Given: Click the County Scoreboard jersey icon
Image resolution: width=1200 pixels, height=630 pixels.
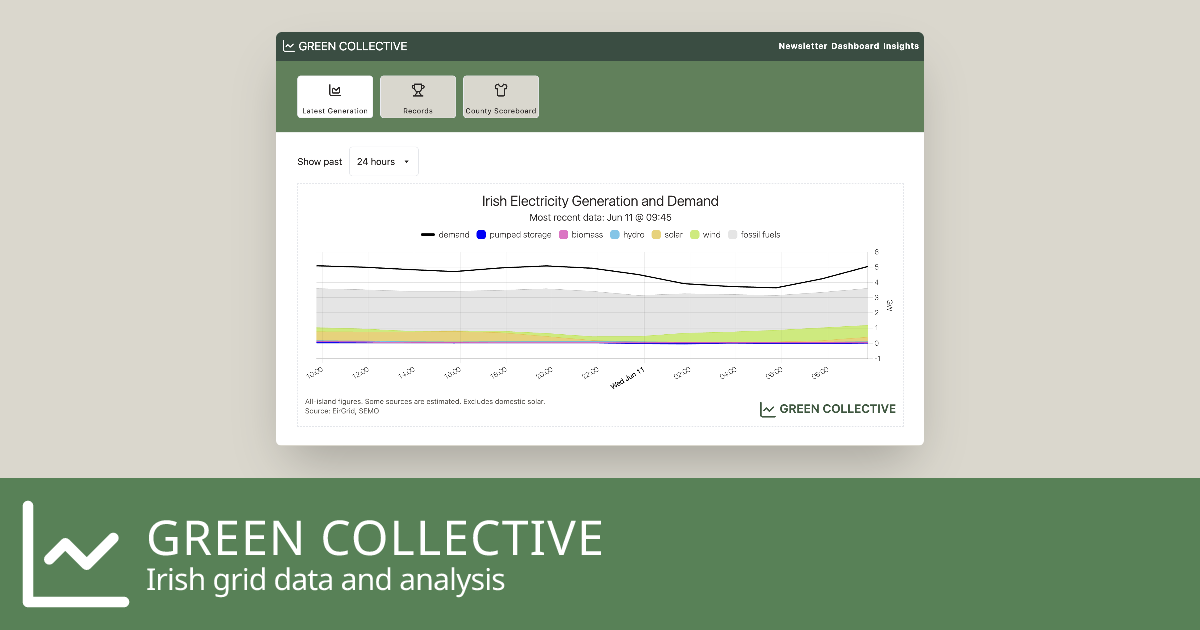Looking at the screenshot, I should [x=500, y=88].
